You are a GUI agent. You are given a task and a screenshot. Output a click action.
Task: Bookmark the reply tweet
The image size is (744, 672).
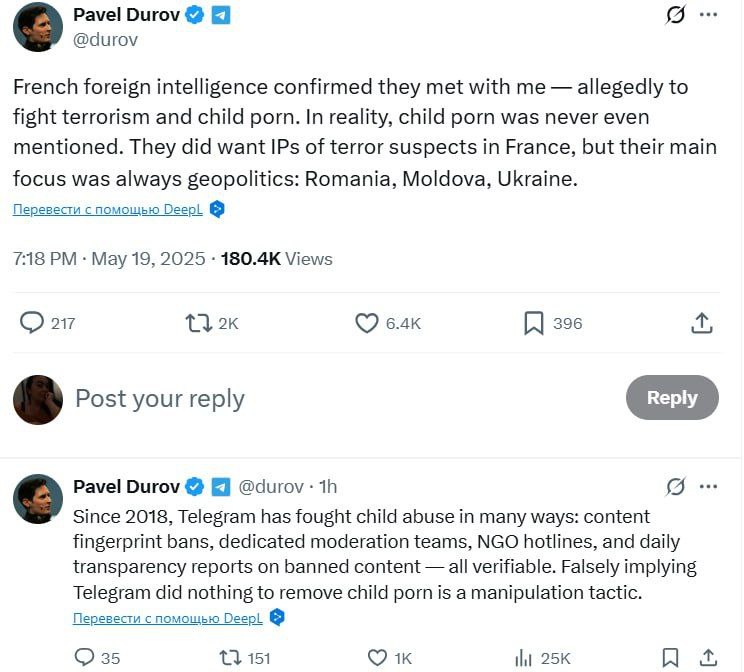(x=670, y=657)
